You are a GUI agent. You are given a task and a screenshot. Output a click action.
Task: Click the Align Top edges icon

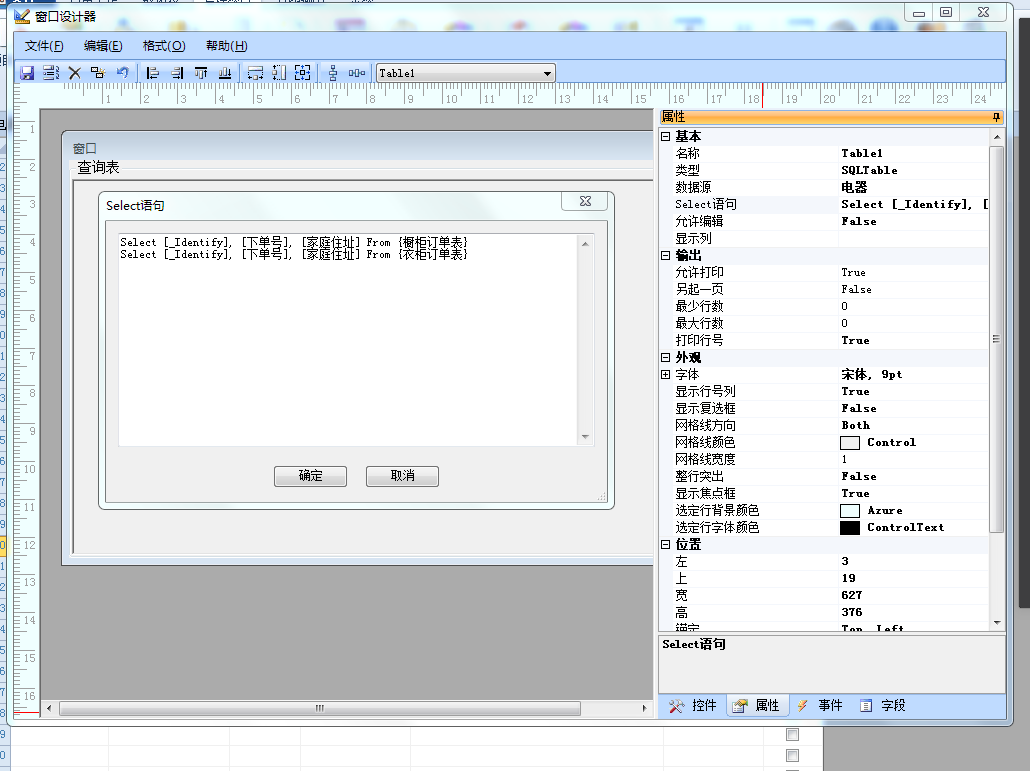[x=201, y=73]
